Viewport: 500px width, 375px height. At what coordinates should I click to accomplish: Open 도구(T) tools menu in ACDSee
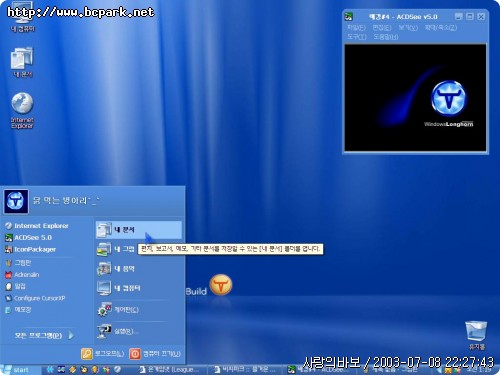pyautogui.click(x=357, y=37)
